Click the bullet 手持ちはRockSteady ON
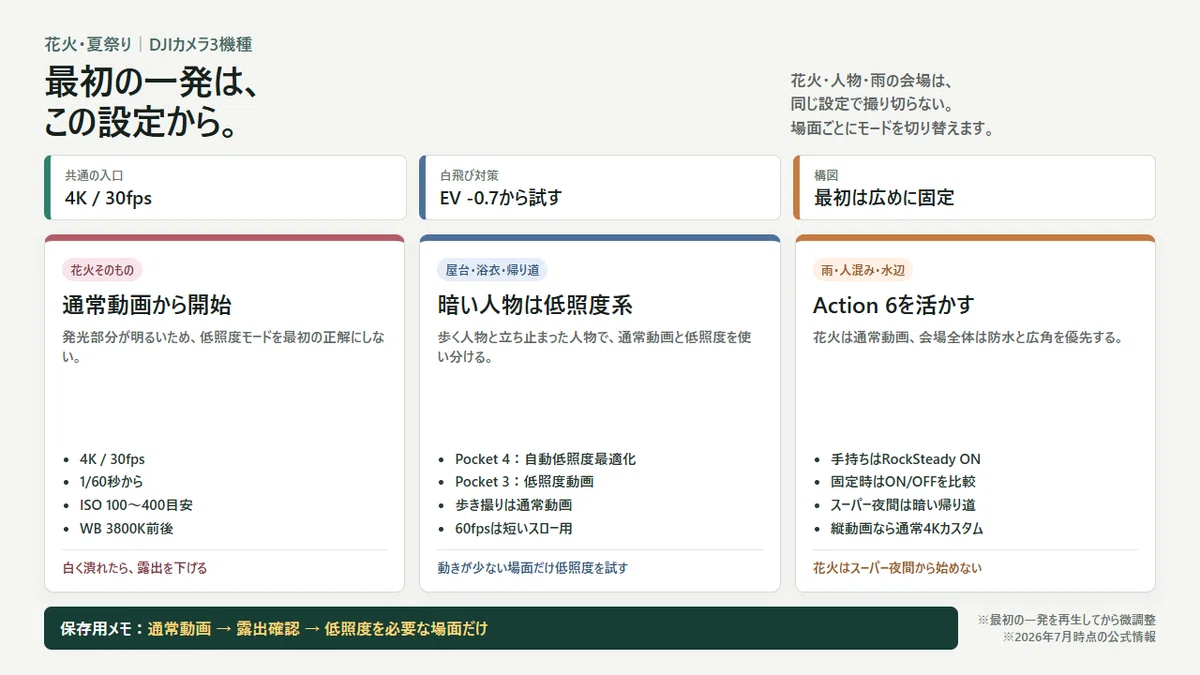This screenshot has height=675, width=1200. [905, 459]
